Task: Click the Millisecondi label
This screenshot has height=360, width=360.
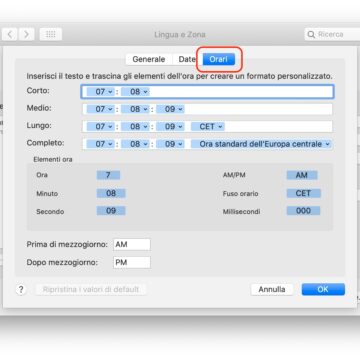Action: [x=242, y=211]
